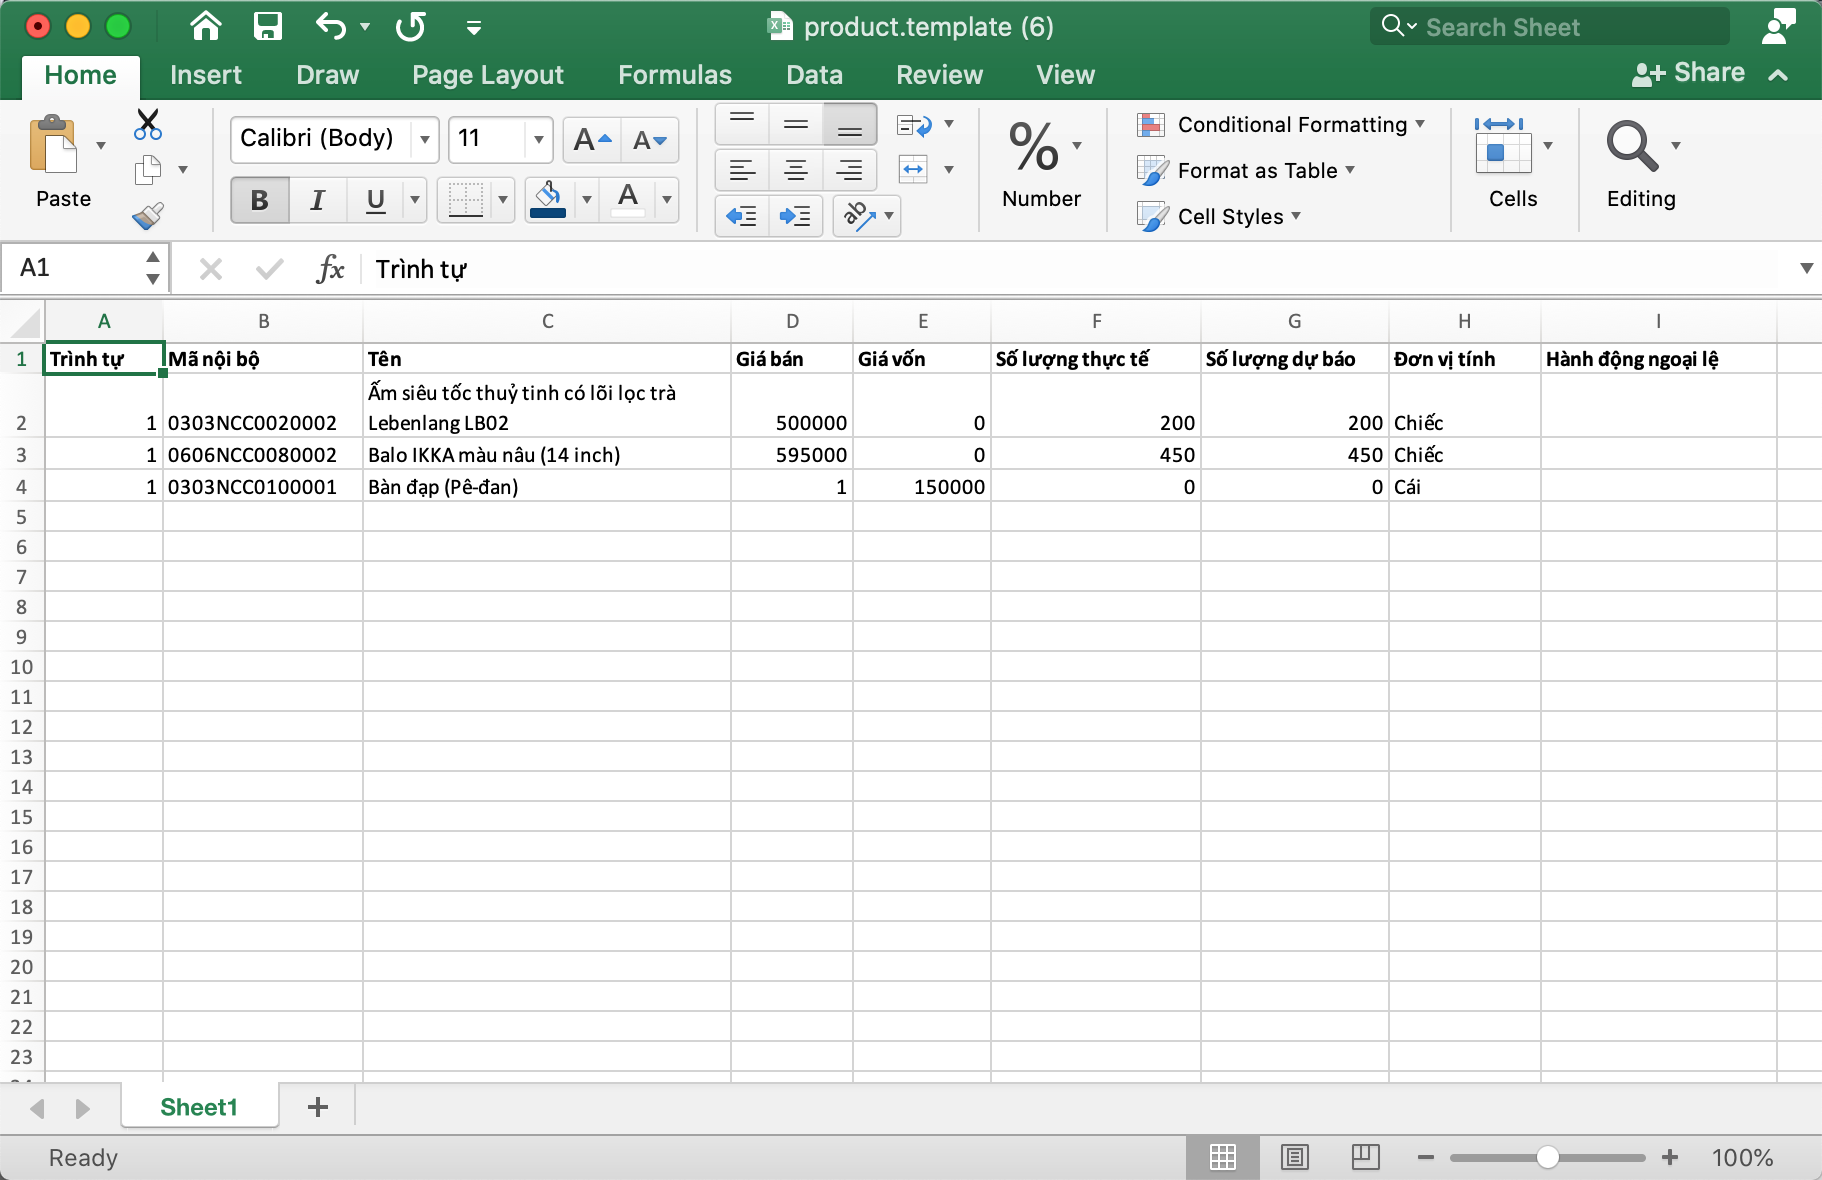Open Conditional Formatting menu
Screen dimensions: 1822x1180
[x=1282, y=125]
